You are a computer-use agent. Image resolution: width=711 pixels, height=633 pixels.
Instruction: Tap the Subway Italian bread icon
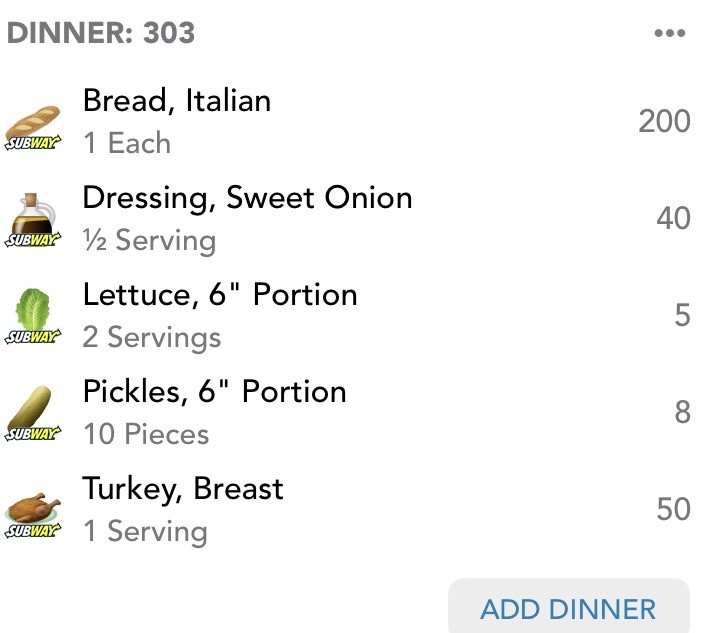33,128
